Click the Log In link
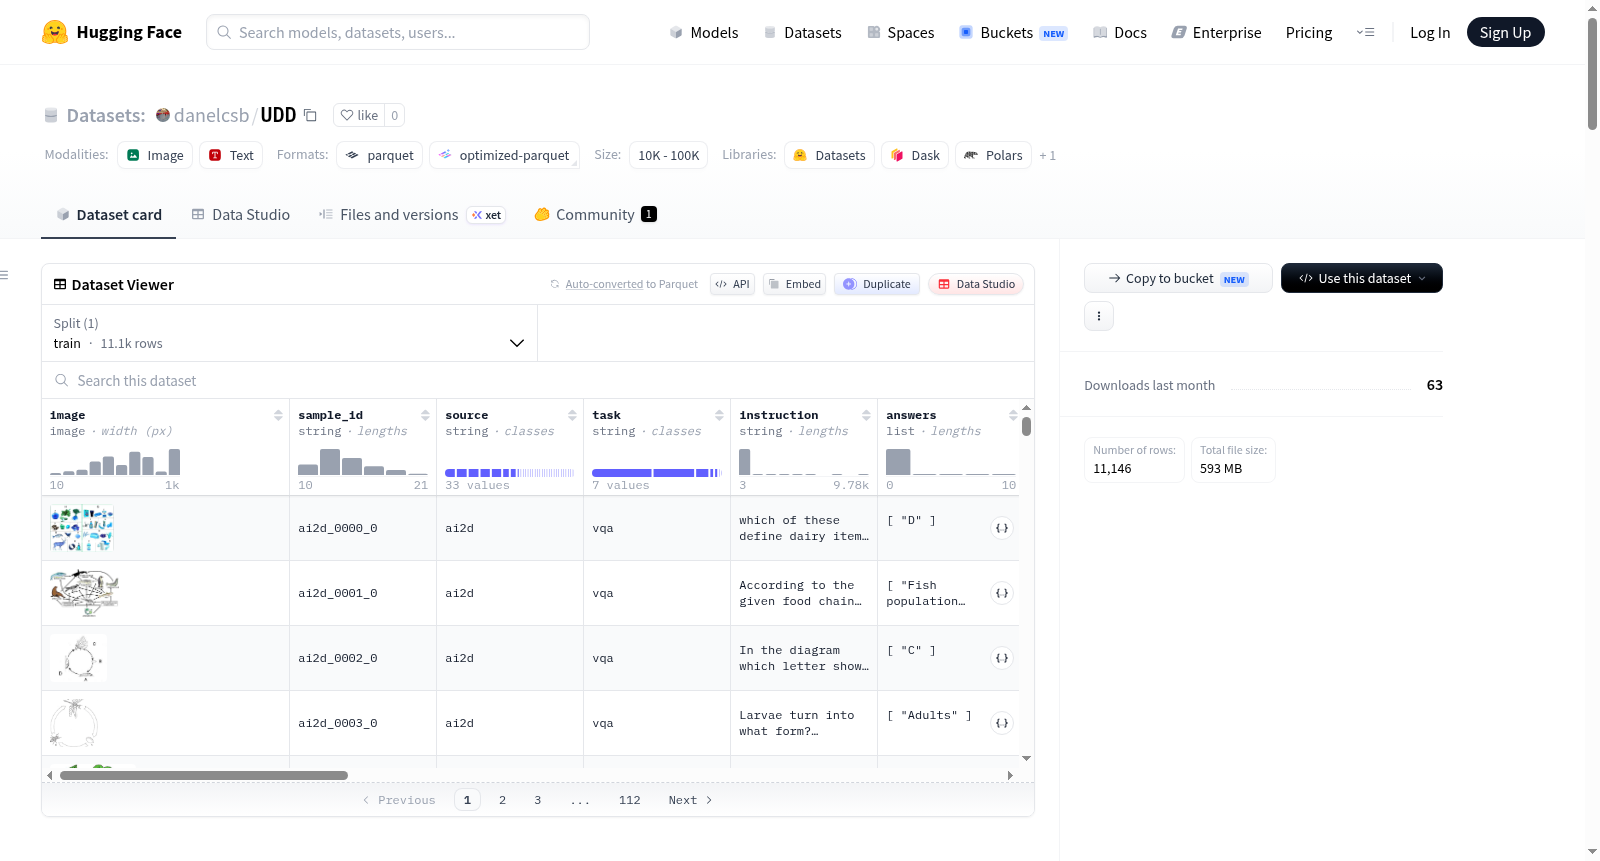Image resolution: width=1600 pixels, height=861 pixels. 1430,32
